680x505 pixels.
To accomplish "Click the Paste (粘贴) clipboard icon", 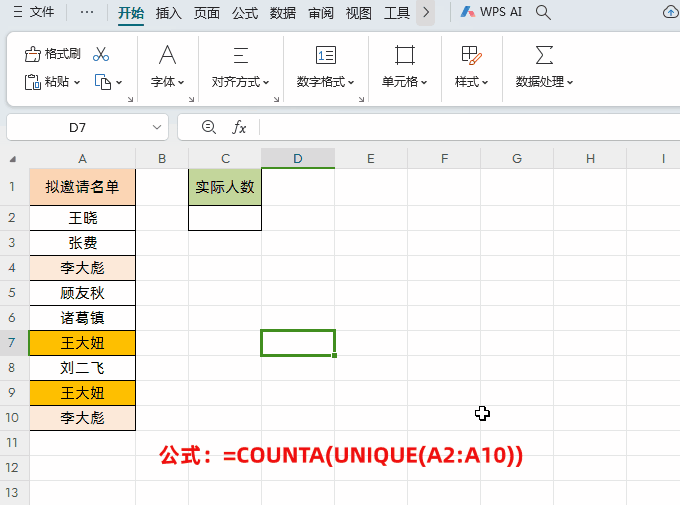I will [33, 82].
